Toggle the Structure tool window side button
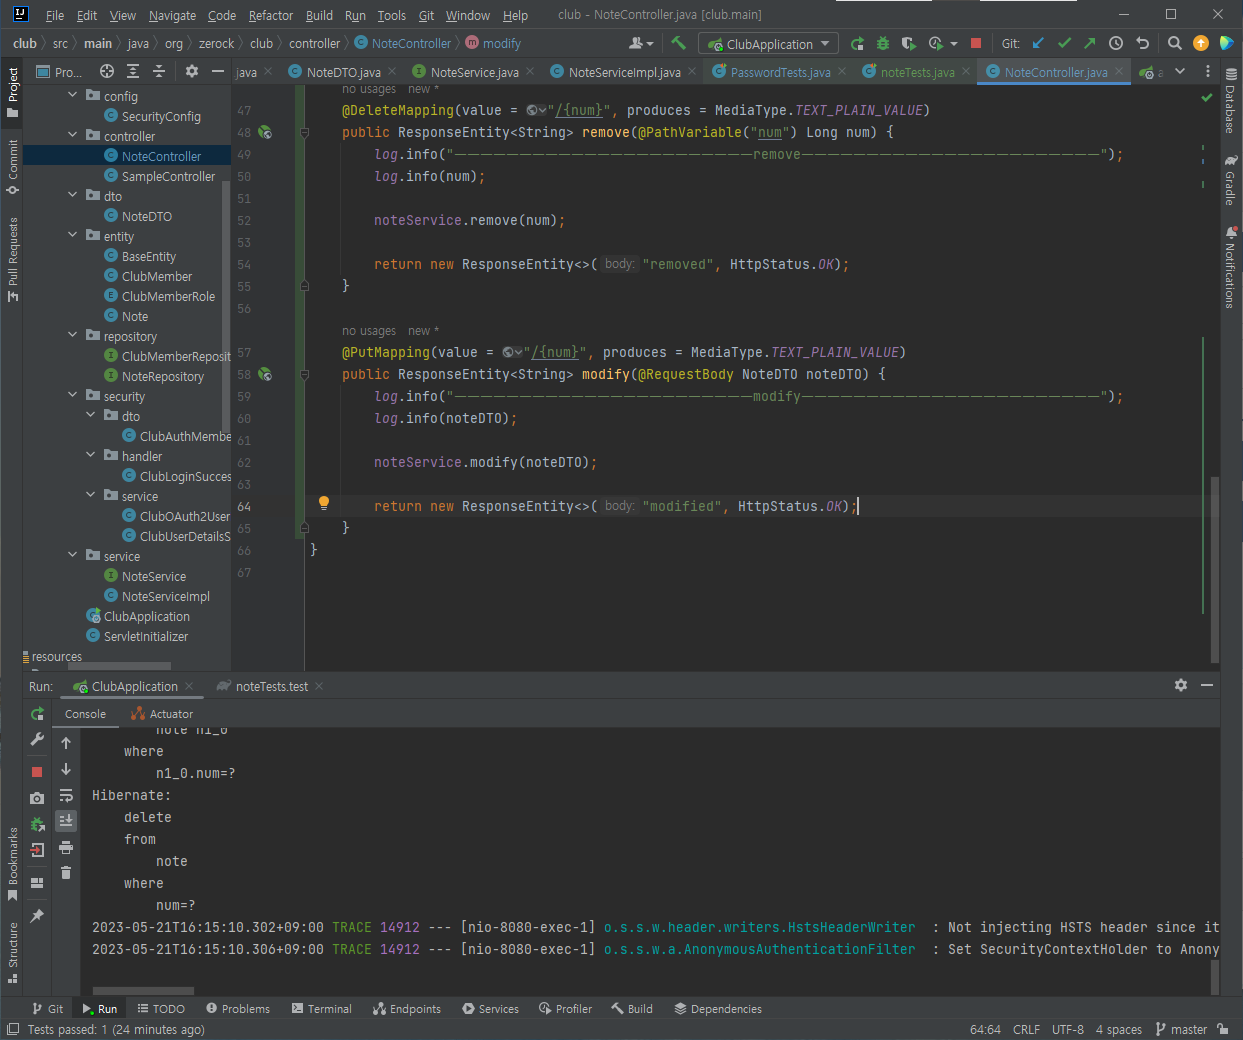The image size is (1243, 1040). [12, 951]
